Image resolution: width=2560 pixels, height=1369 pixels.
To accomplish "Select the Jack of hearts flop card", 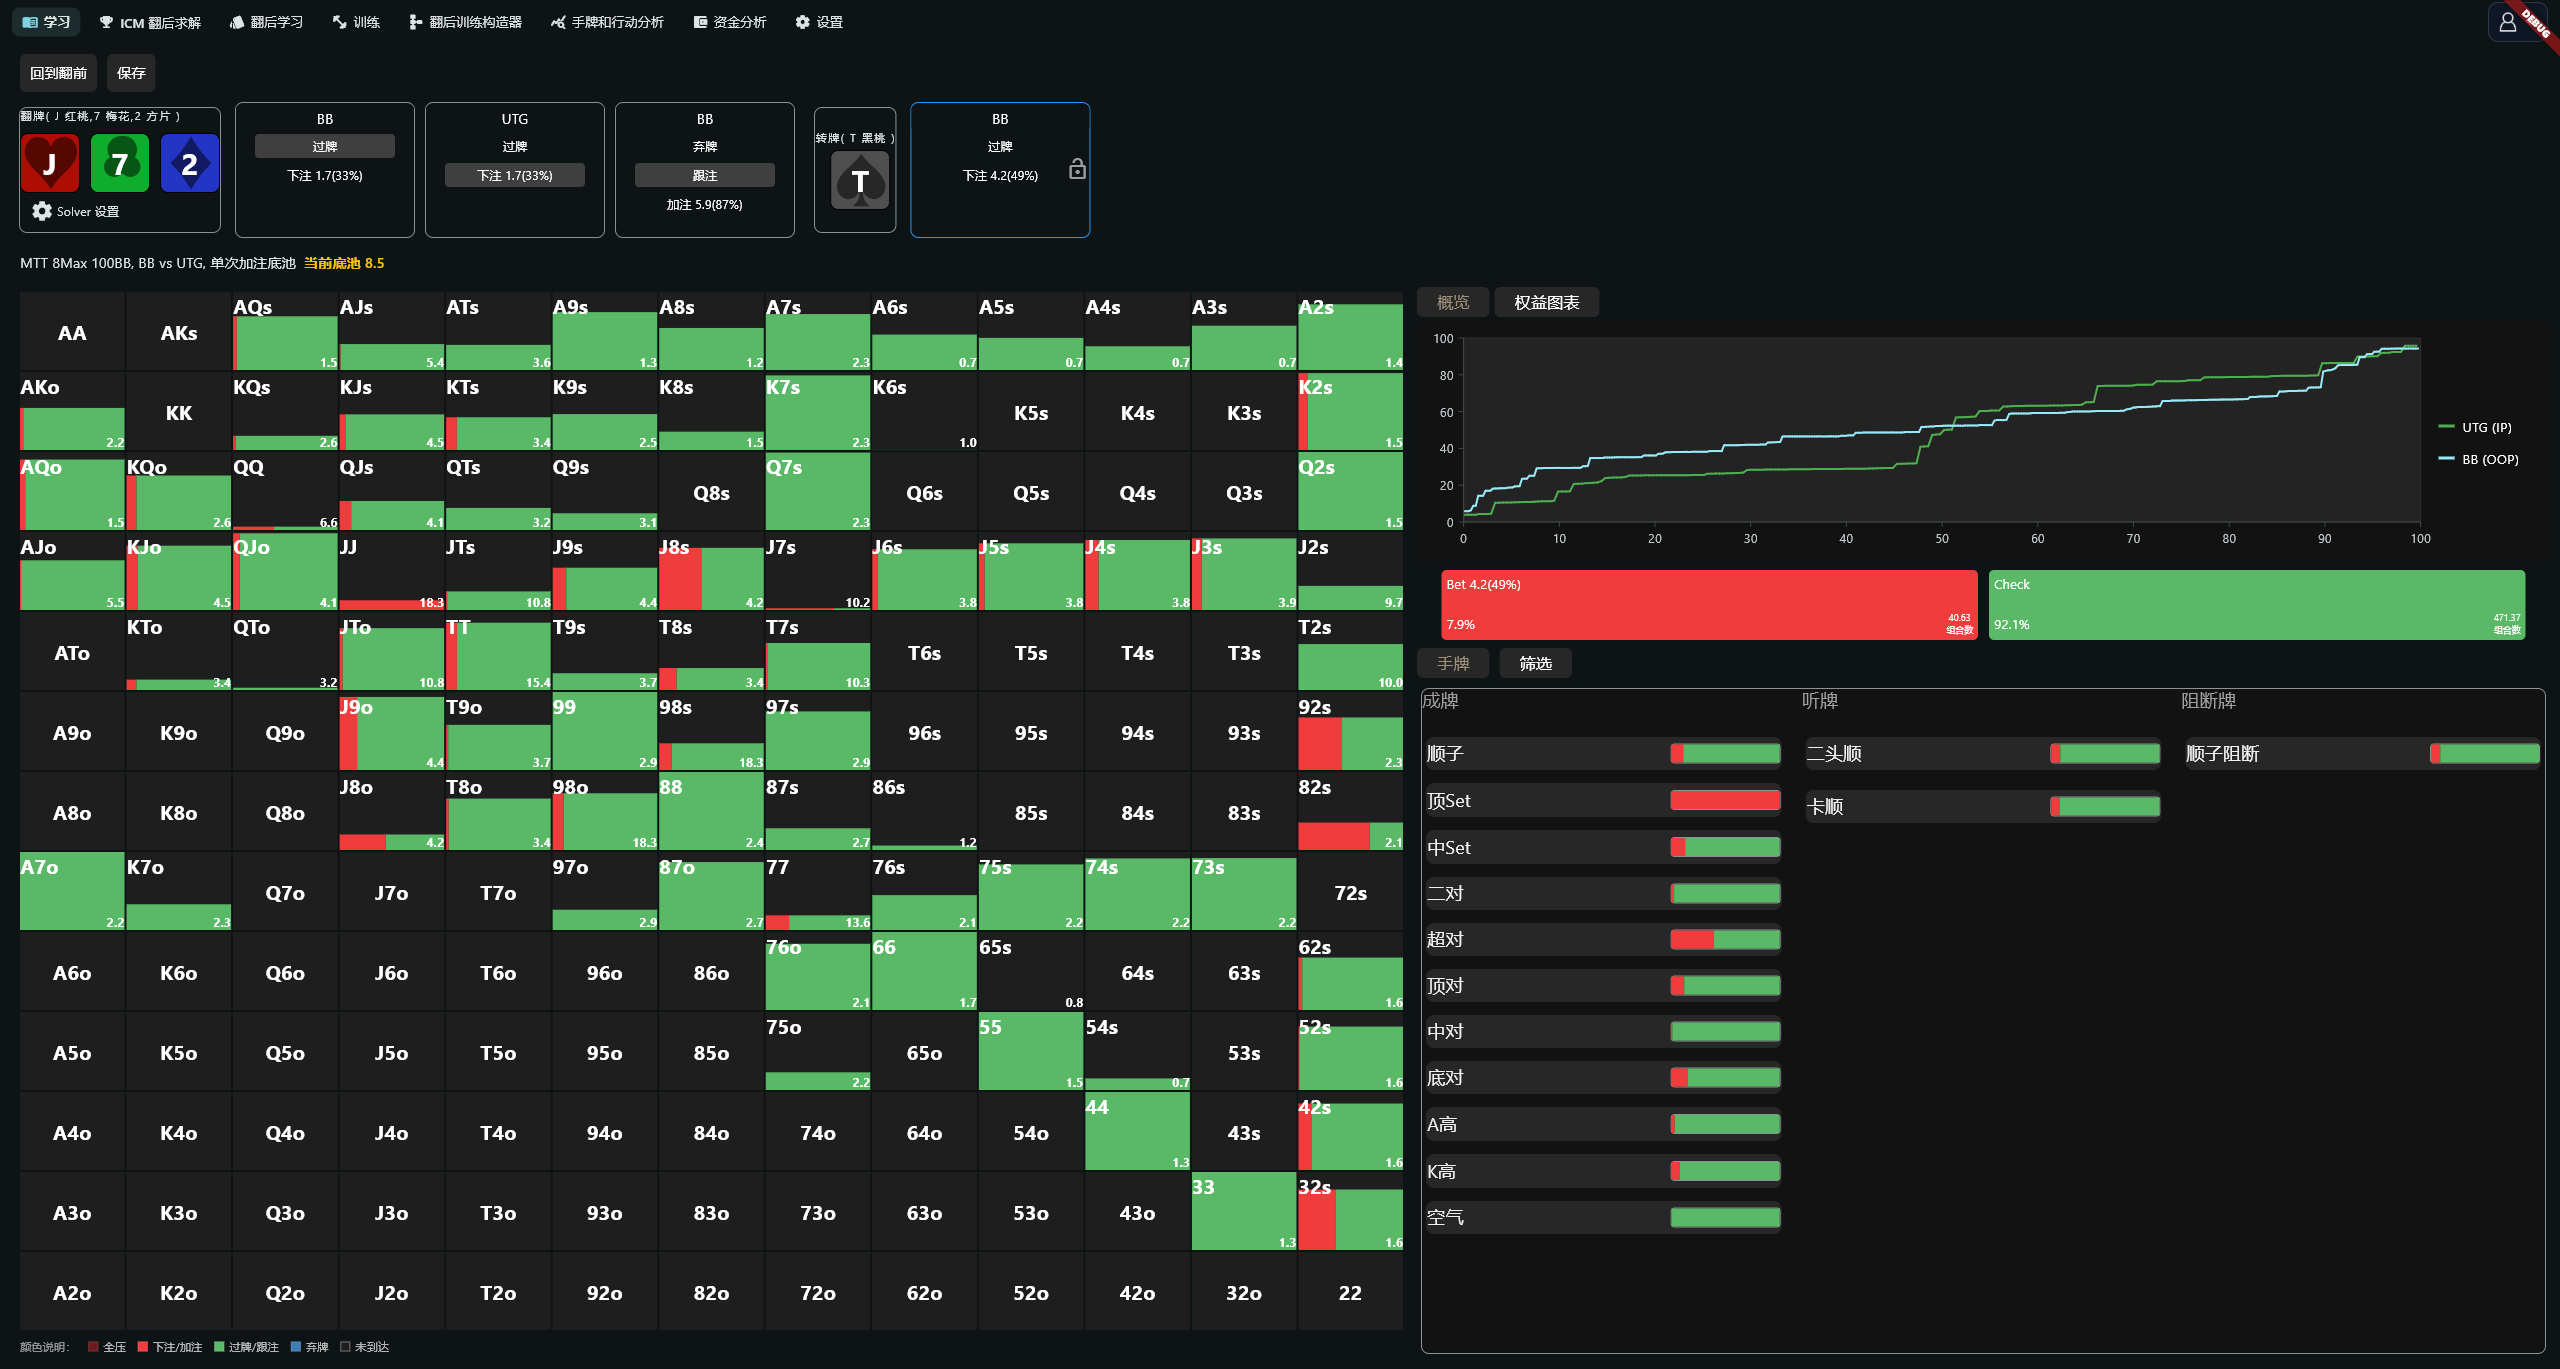I will (x=50, y=163).
